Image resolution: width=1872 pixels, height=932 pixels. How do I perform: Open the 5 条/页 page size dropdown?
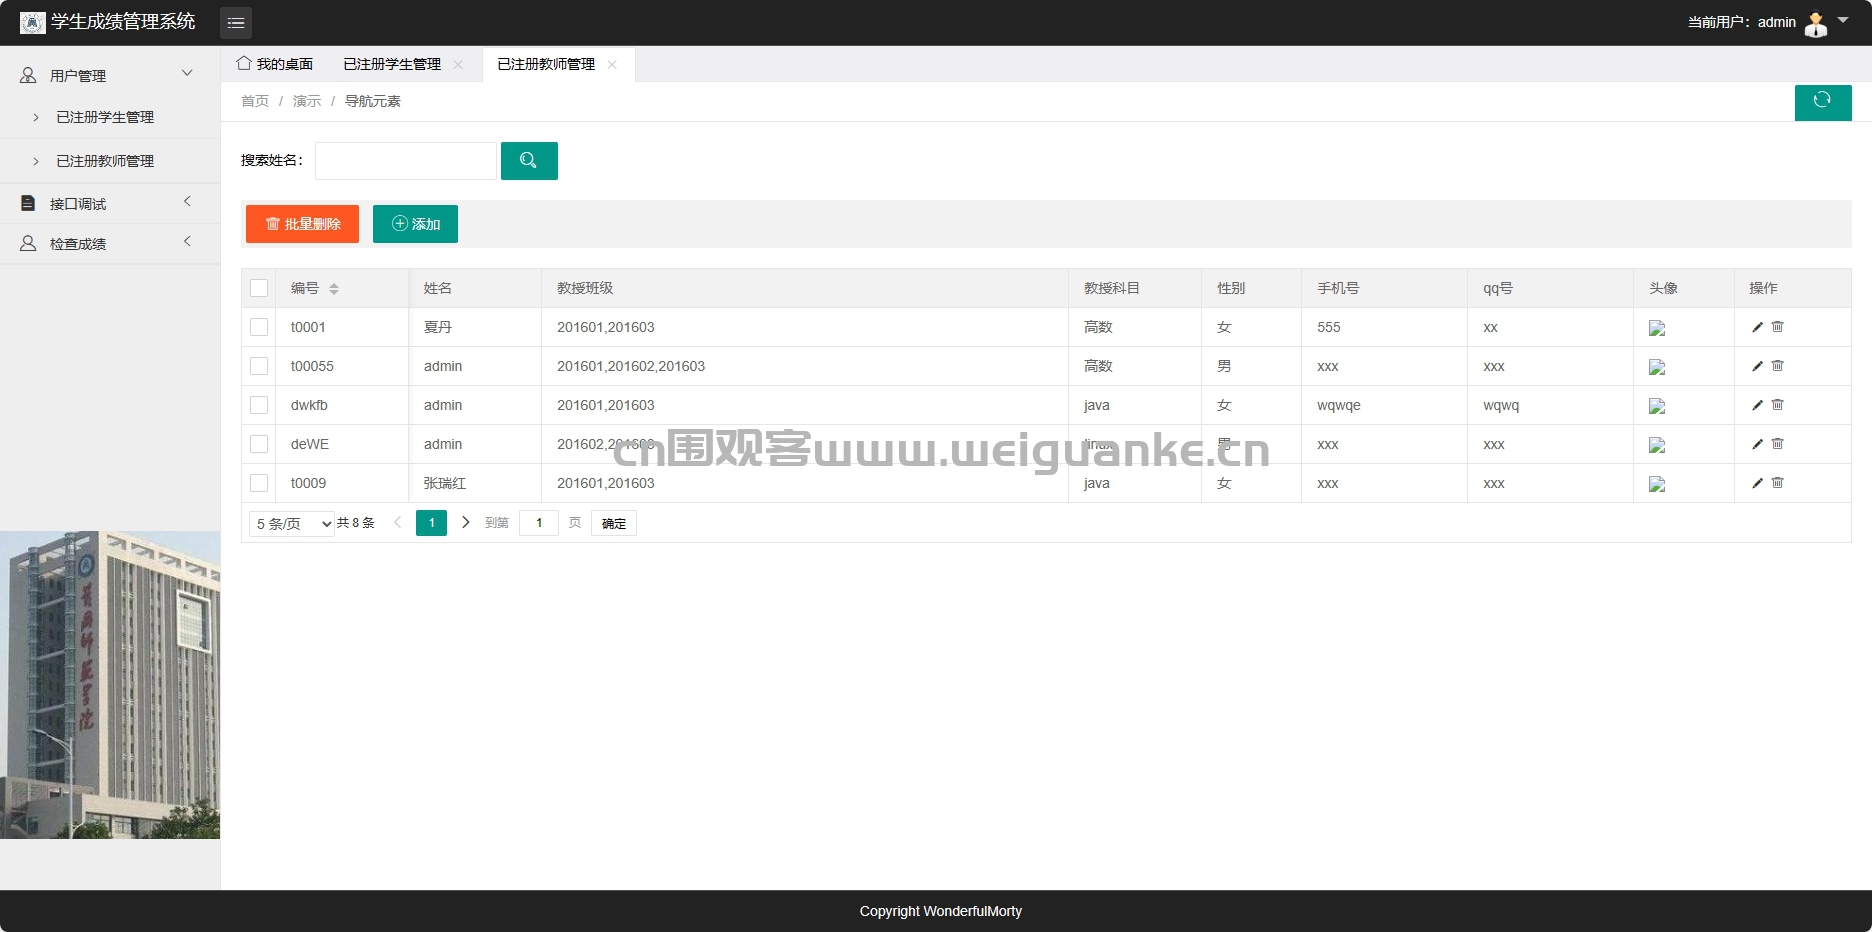(291, 523)
